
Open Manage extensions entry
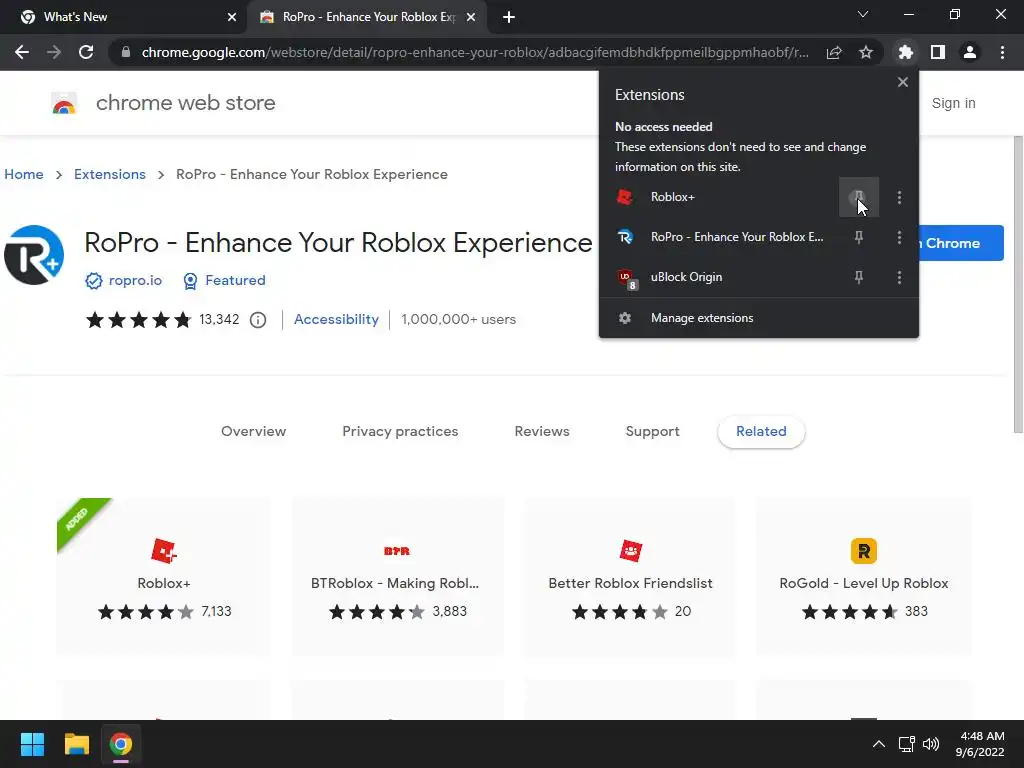coord(758,318)
